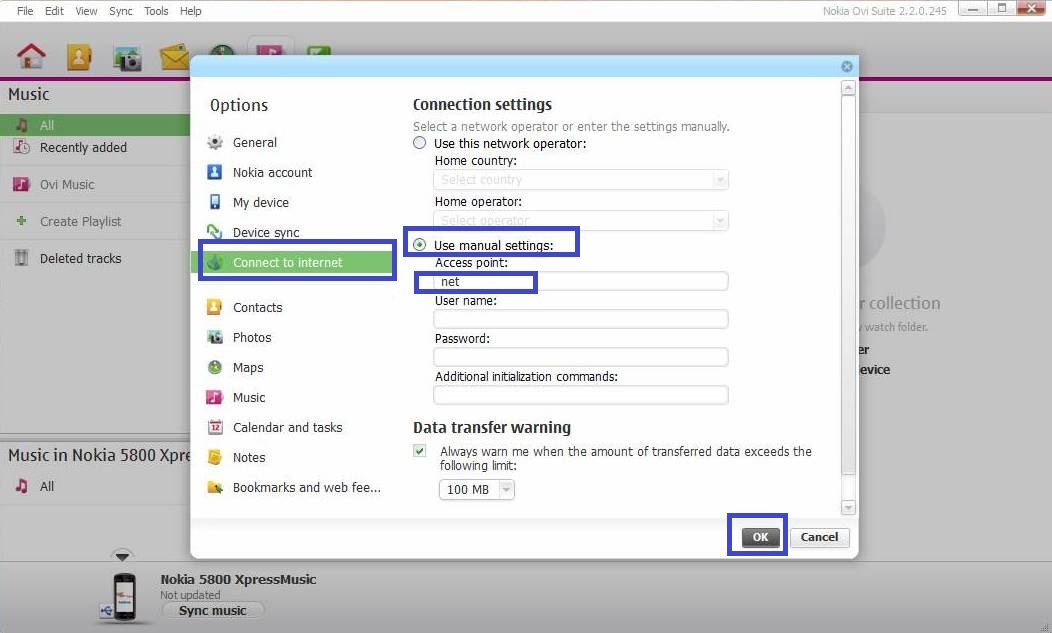The width and height of the screenshot is (1052, 633).
Task: Close the Options dialog with X icon
Action: click(x=847, y=66)
